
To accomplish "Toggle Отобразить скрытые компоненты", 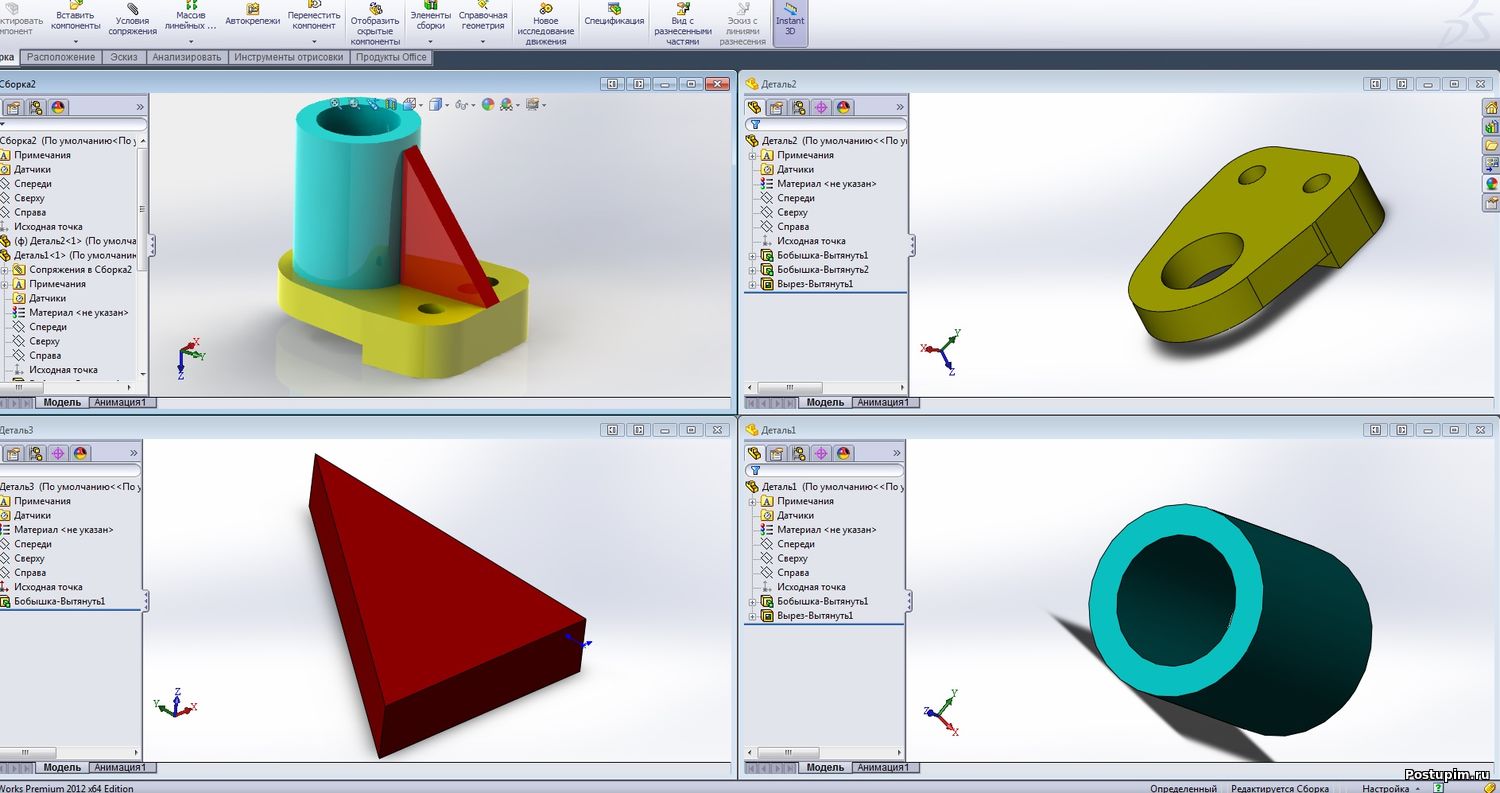I will pyautogui.click(x=375, y=22).
